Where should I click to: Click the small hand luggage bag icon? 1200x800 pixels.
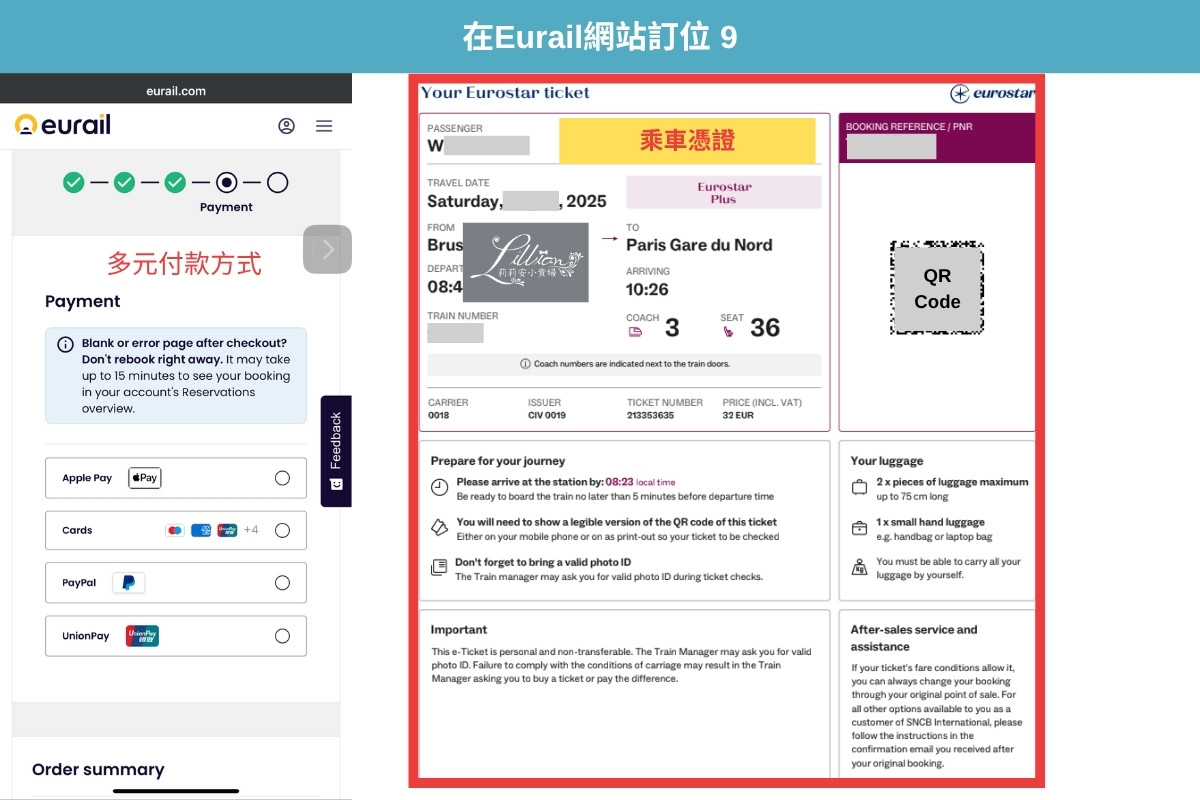(x=859, y=527)
